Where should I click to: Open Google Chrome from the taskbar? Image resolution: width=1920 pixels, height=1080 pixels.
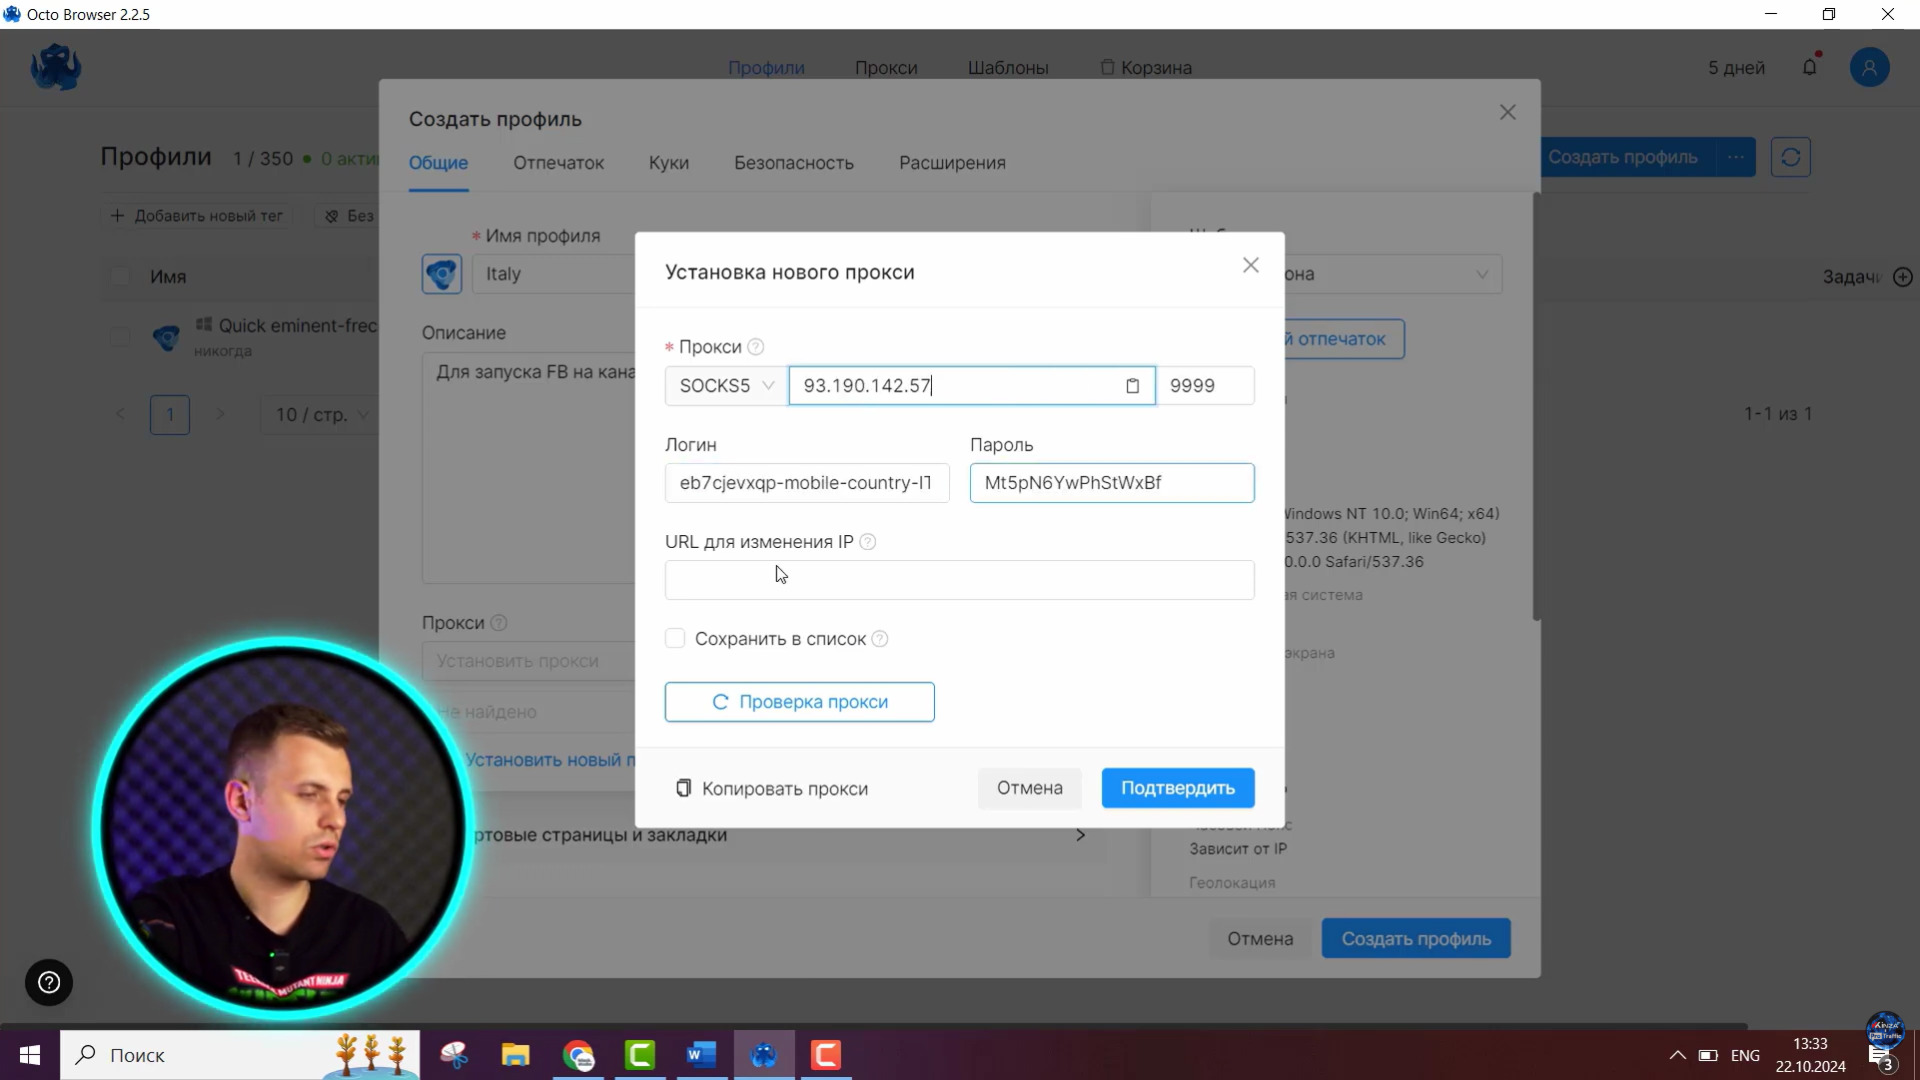(x=578, y=1055)
